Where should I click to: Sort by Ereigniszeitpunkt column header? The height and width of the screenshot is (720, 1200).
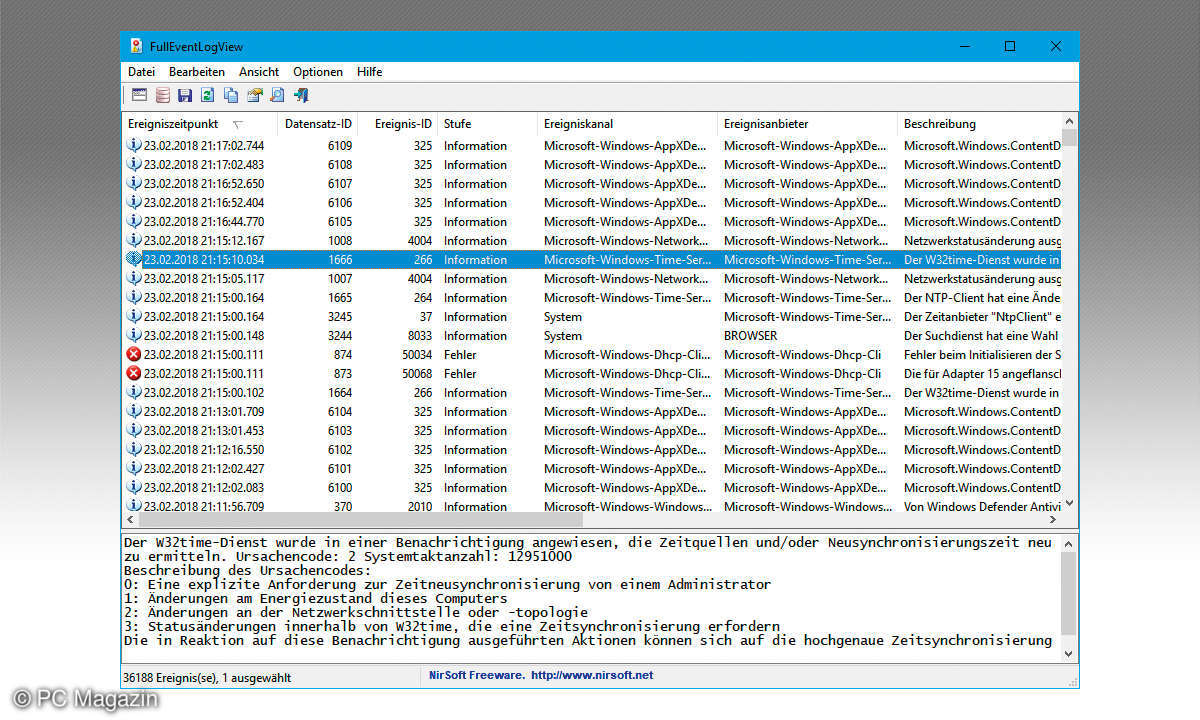coord(199,124)
